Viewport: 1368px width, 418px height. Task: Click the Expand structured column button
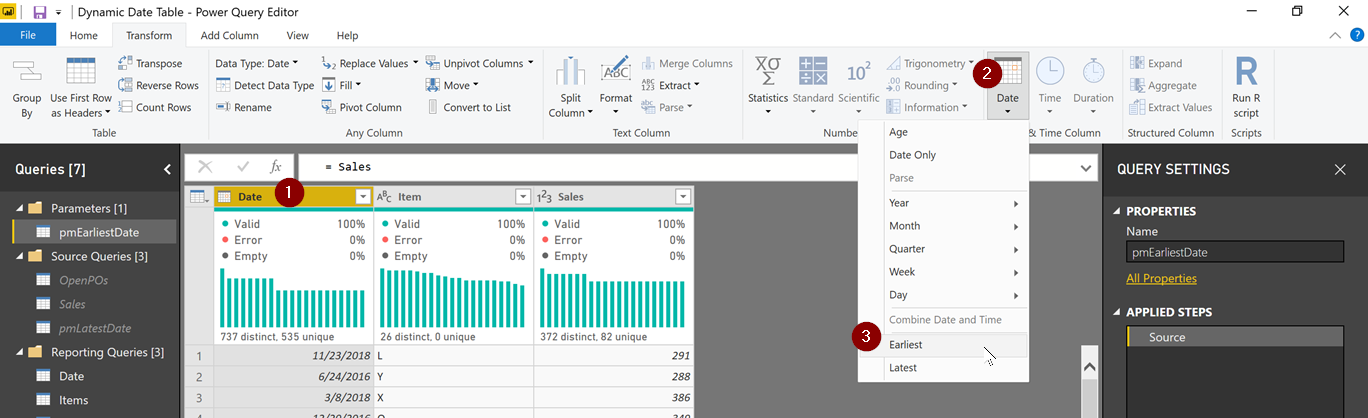[1156, 63]
